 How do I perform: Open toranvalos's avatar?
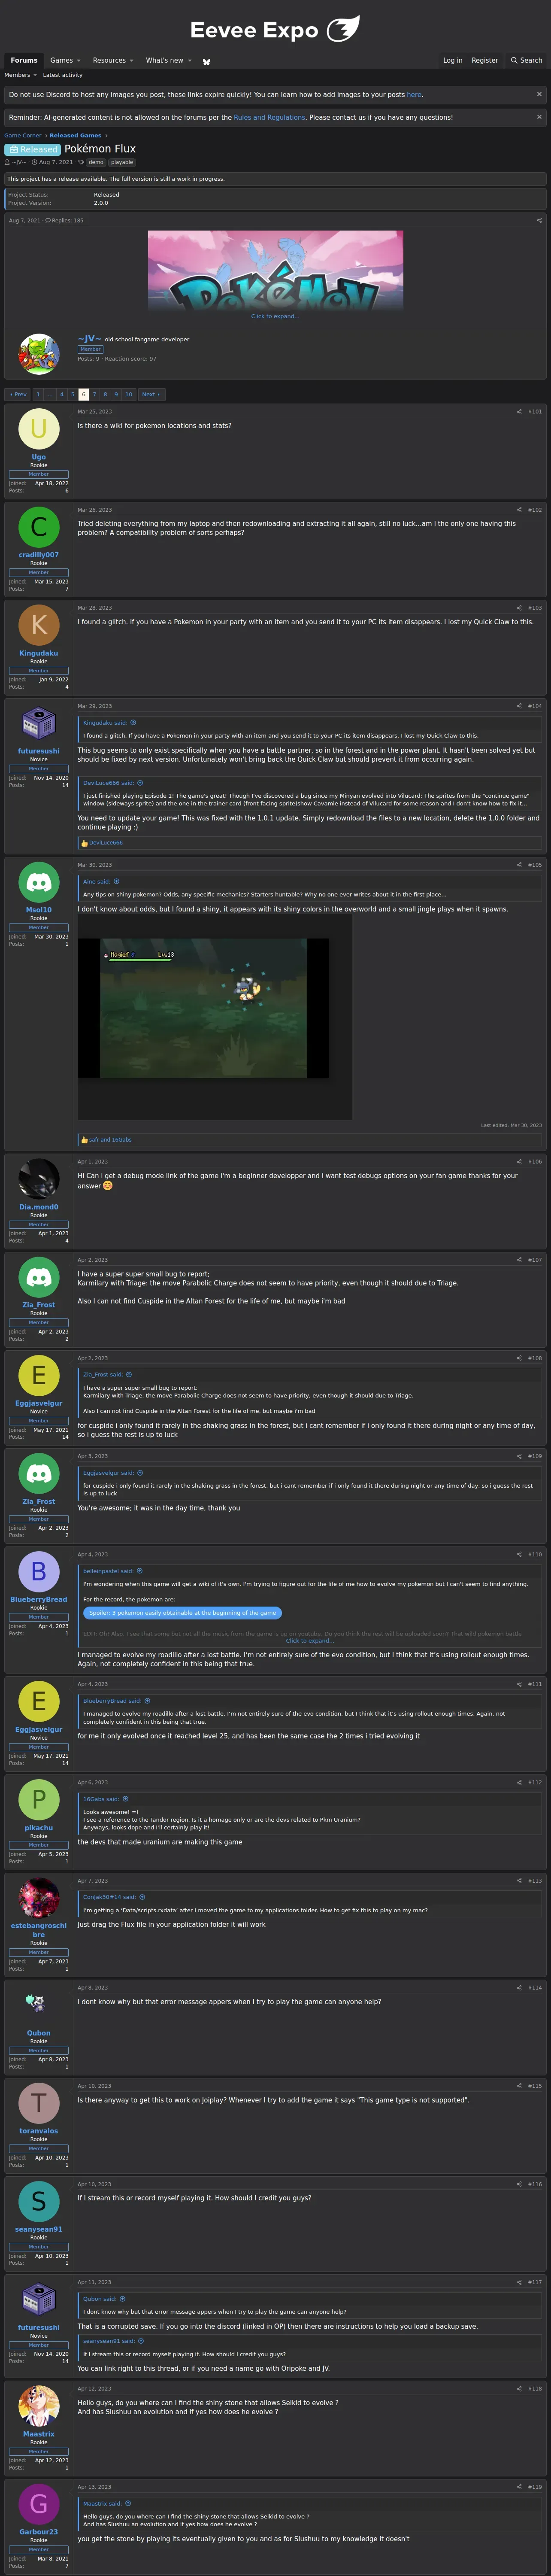[x=39, y=2103]
